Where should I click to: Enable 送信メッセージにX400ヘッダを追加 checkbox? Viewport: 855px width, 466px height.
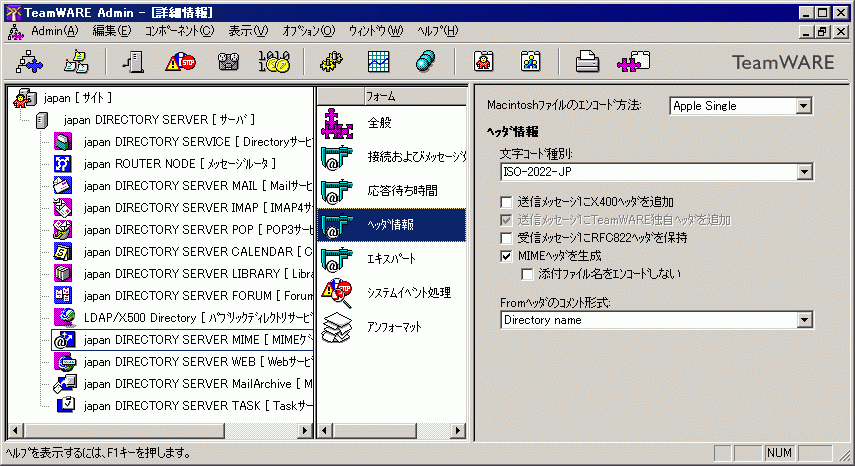tap(507, 202)
